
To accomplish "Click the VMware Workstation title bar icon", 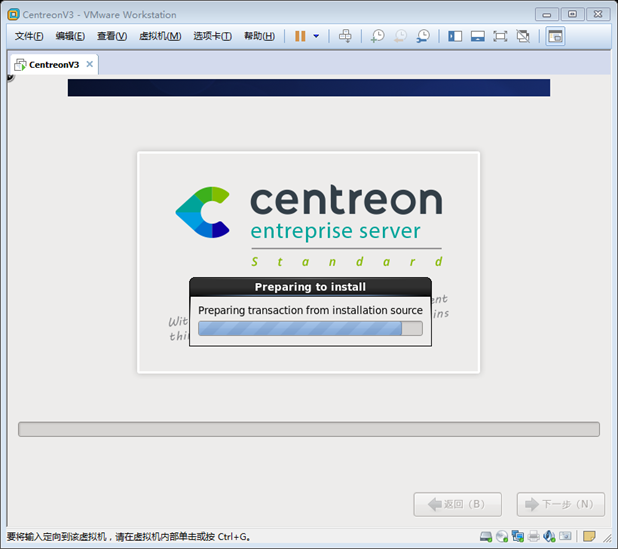I will (x=13, y=15).
